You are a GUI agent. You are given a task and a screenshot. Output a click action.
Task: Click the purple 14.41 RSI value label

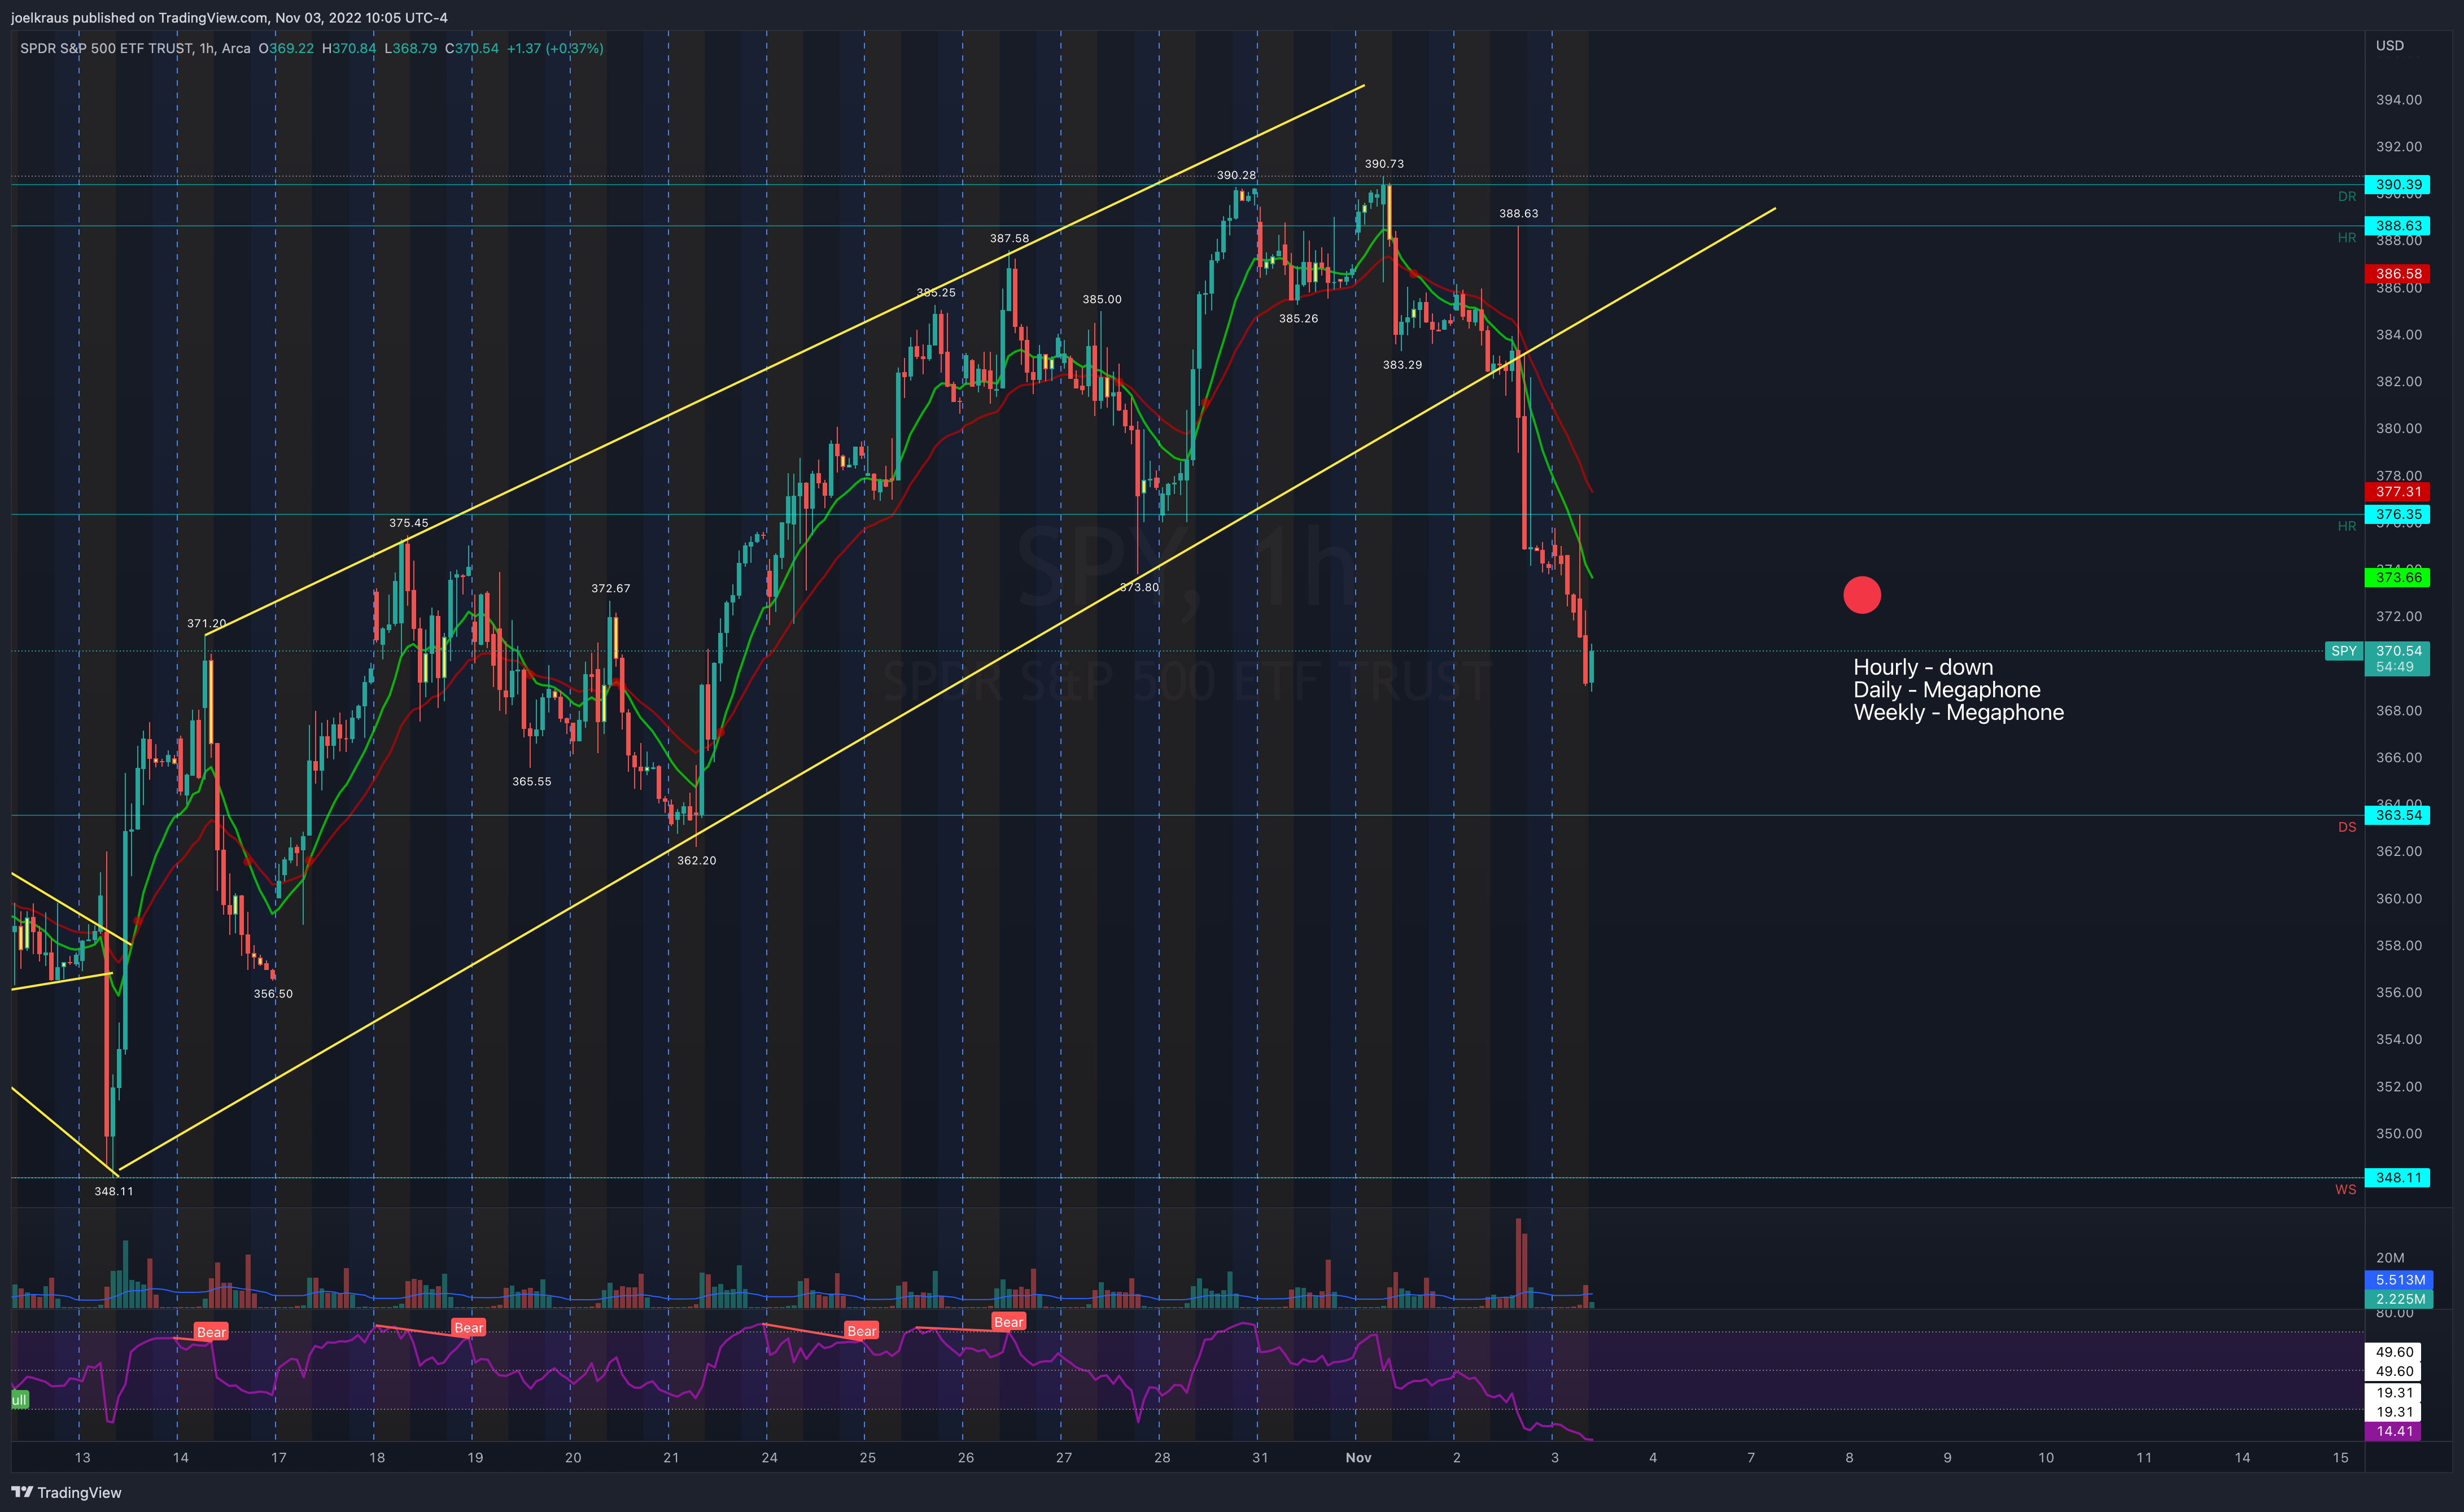point(2394,1431)
